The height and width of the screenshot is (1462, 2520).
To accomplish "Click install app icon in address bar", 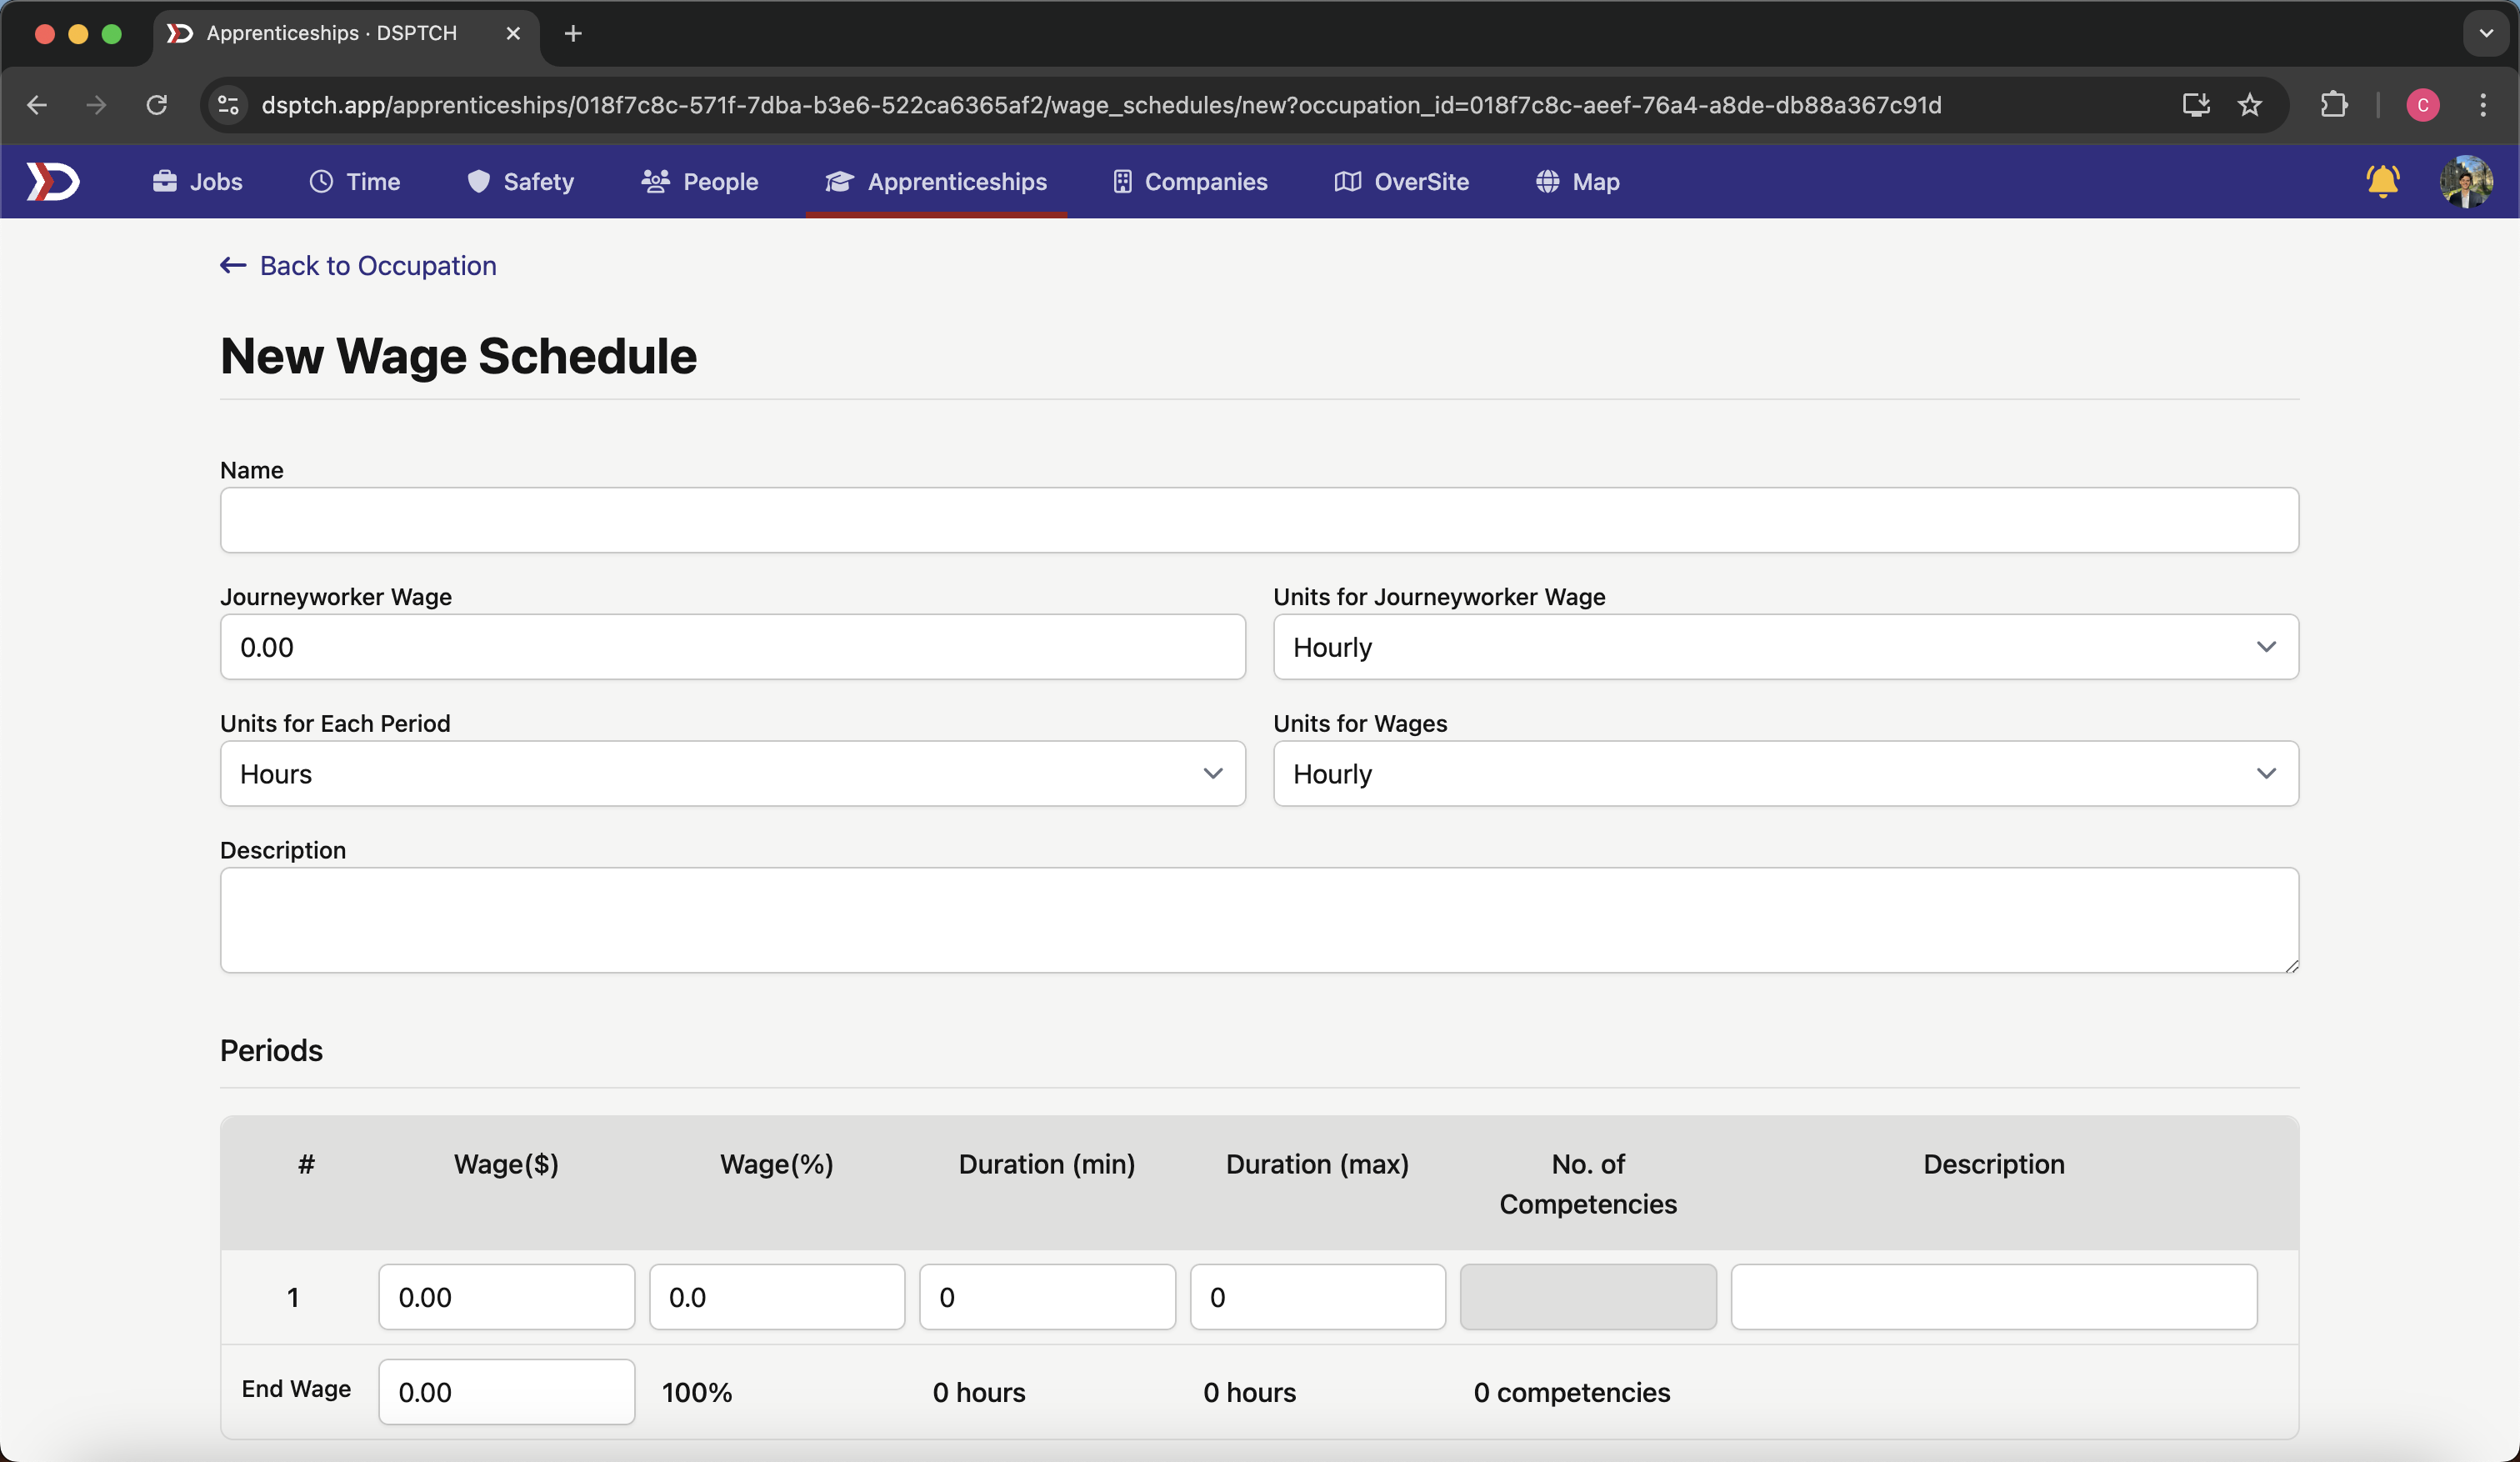I will [2196, 105].
